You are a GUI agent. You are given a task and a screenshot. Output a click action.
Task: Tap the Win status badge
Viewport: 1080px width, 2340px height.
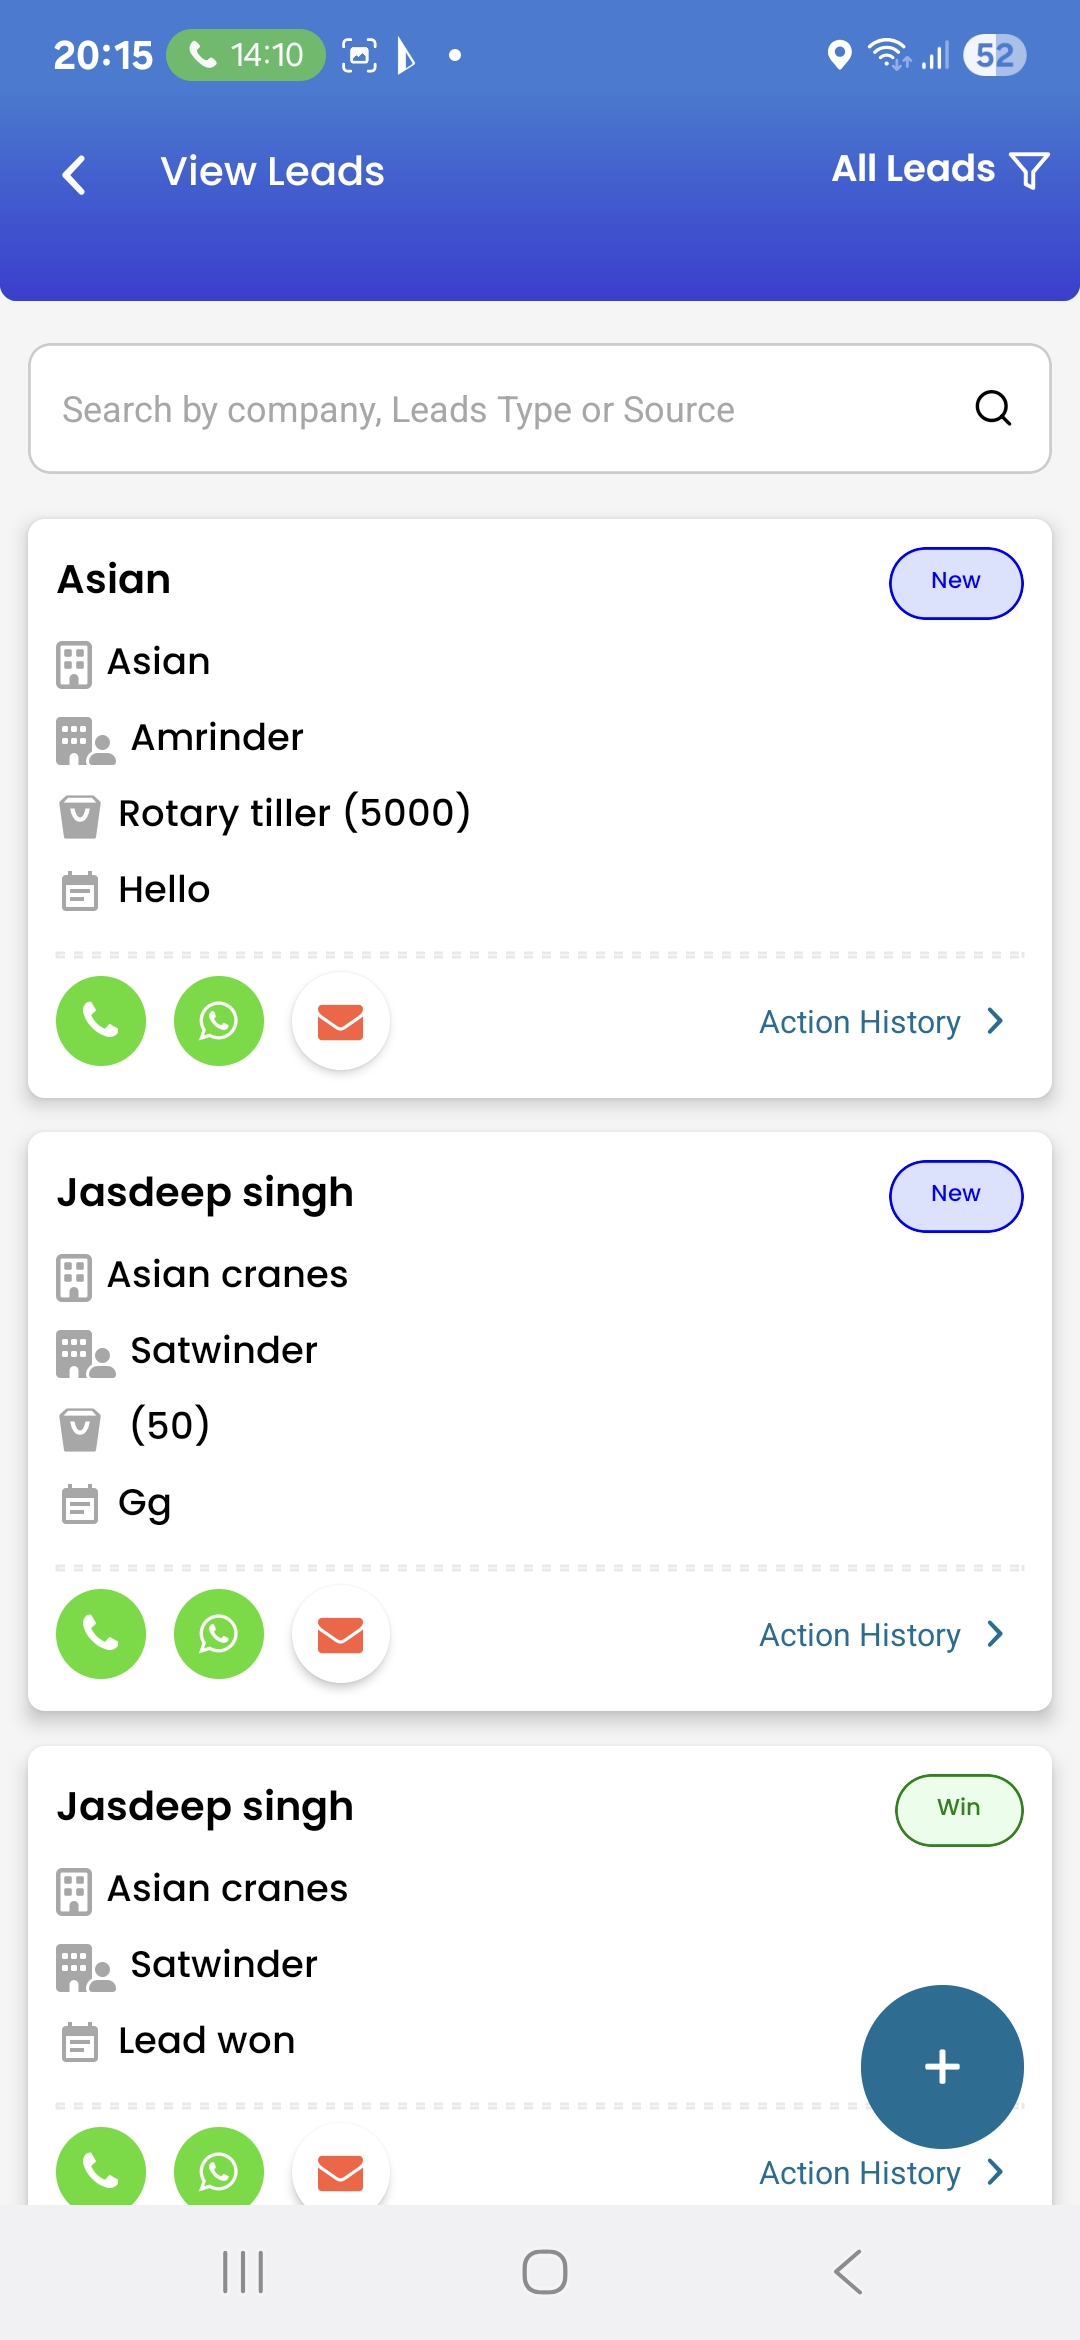point(959,1810)
